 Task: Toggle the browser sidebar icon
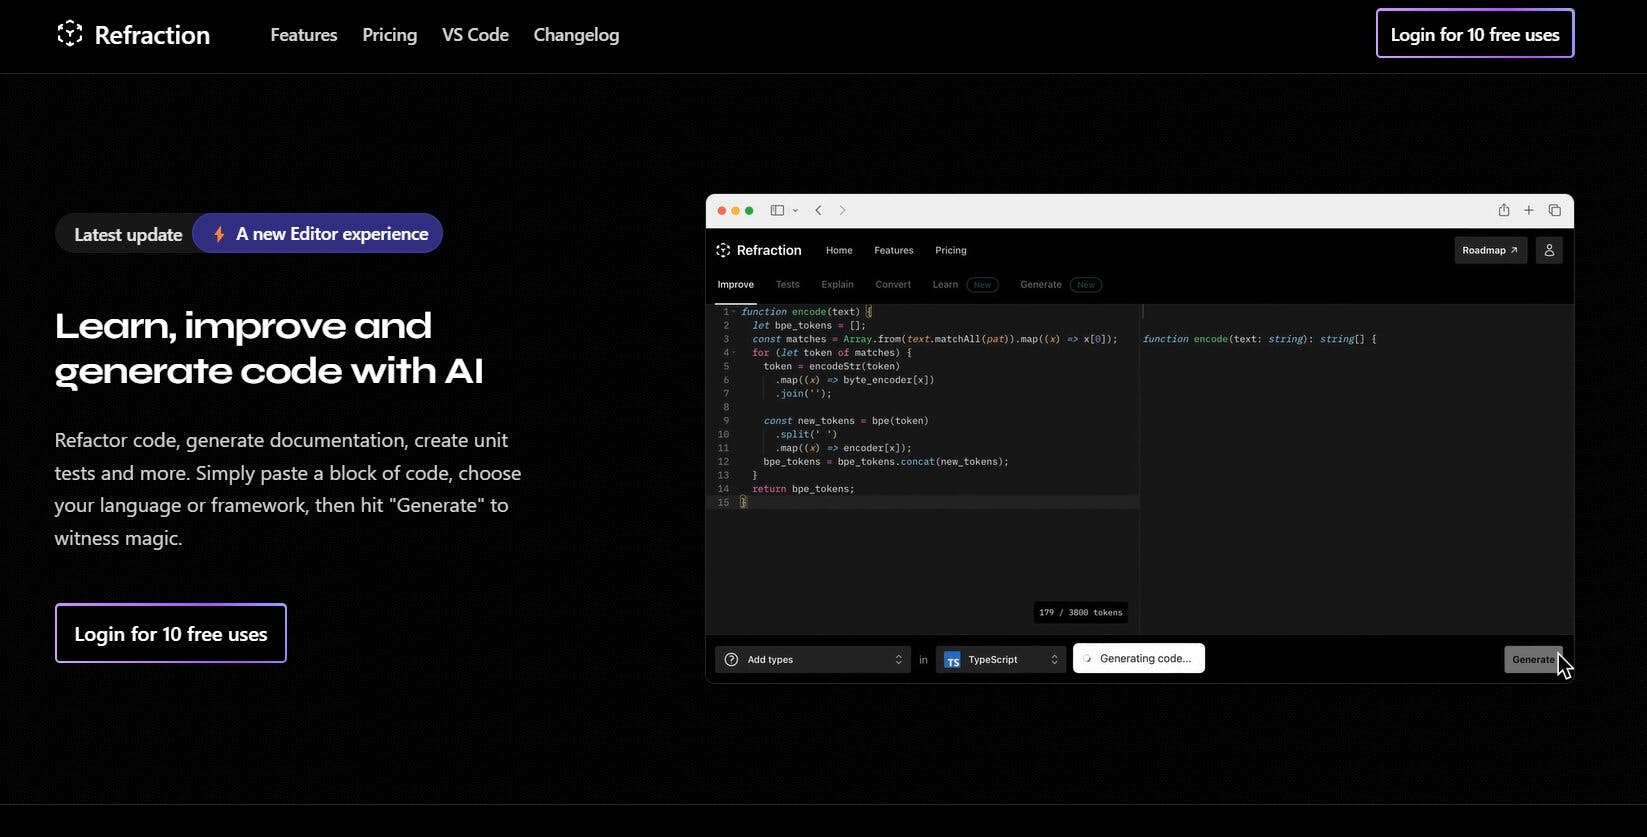pyautogui.click(x=776, y=210)
